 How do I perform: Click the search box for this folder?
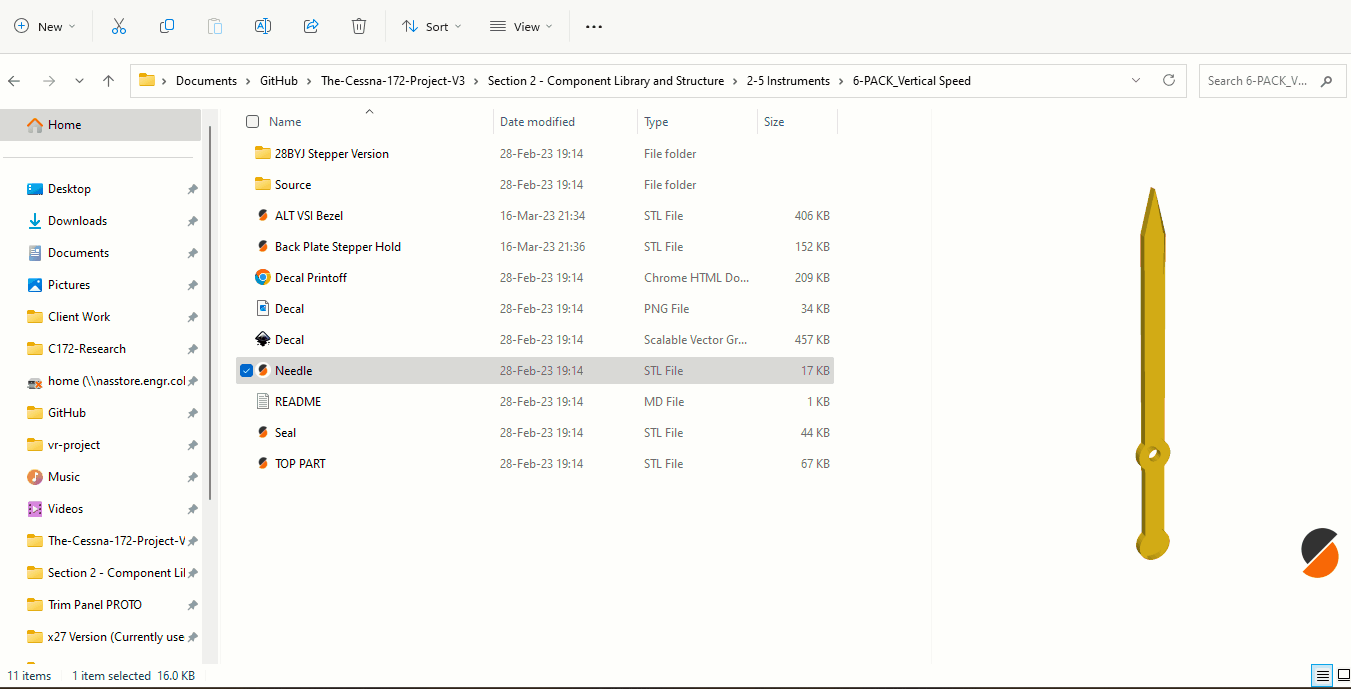(x=1258, y=81)
